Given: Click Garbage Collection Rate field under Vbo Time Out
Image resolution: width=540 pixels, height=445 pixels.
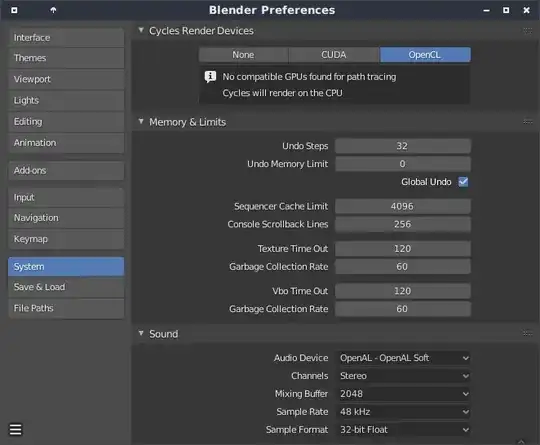Looking at the screenshot, I should (403, 309).
